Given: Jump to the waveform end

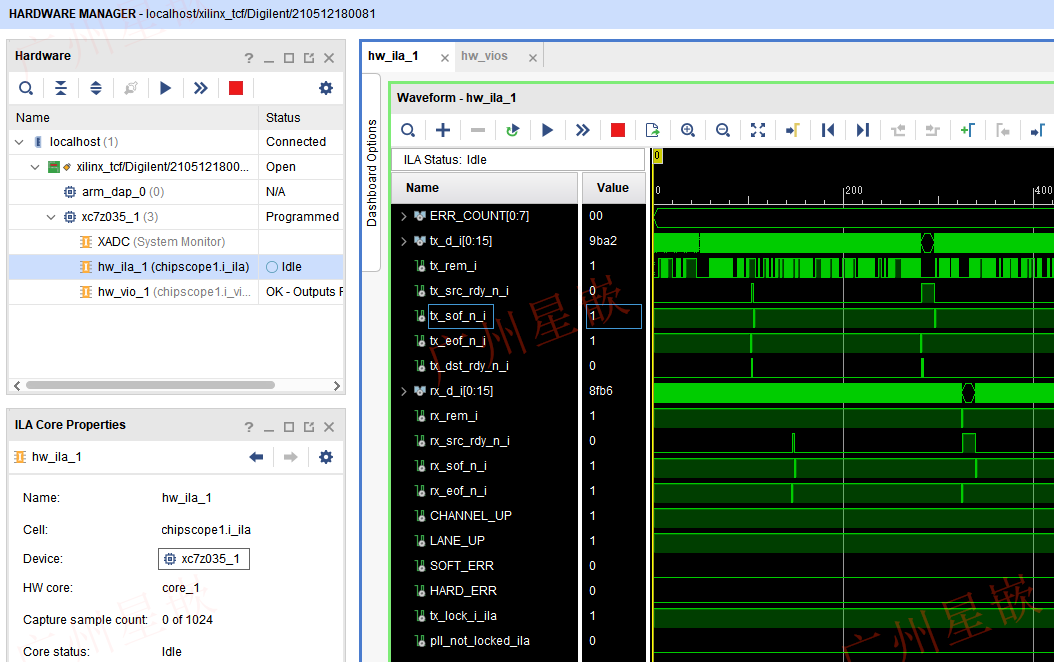Looking at the screenshot, I should coord(862,130).
